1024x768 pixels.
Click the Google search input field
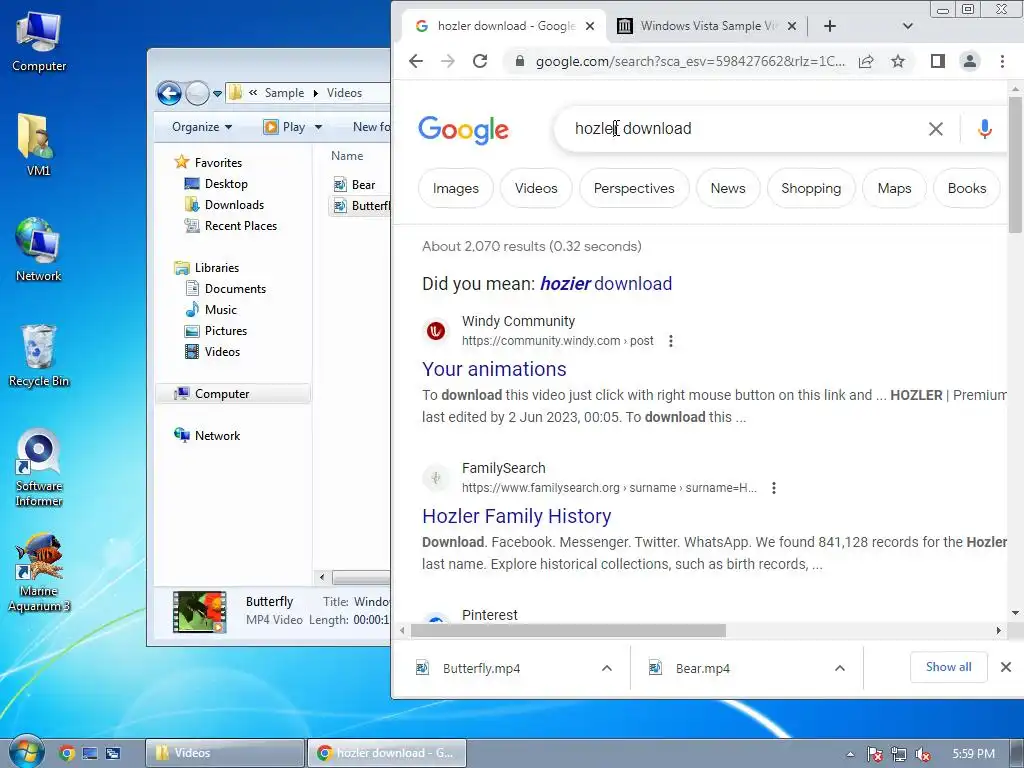[x=744, y=129]
